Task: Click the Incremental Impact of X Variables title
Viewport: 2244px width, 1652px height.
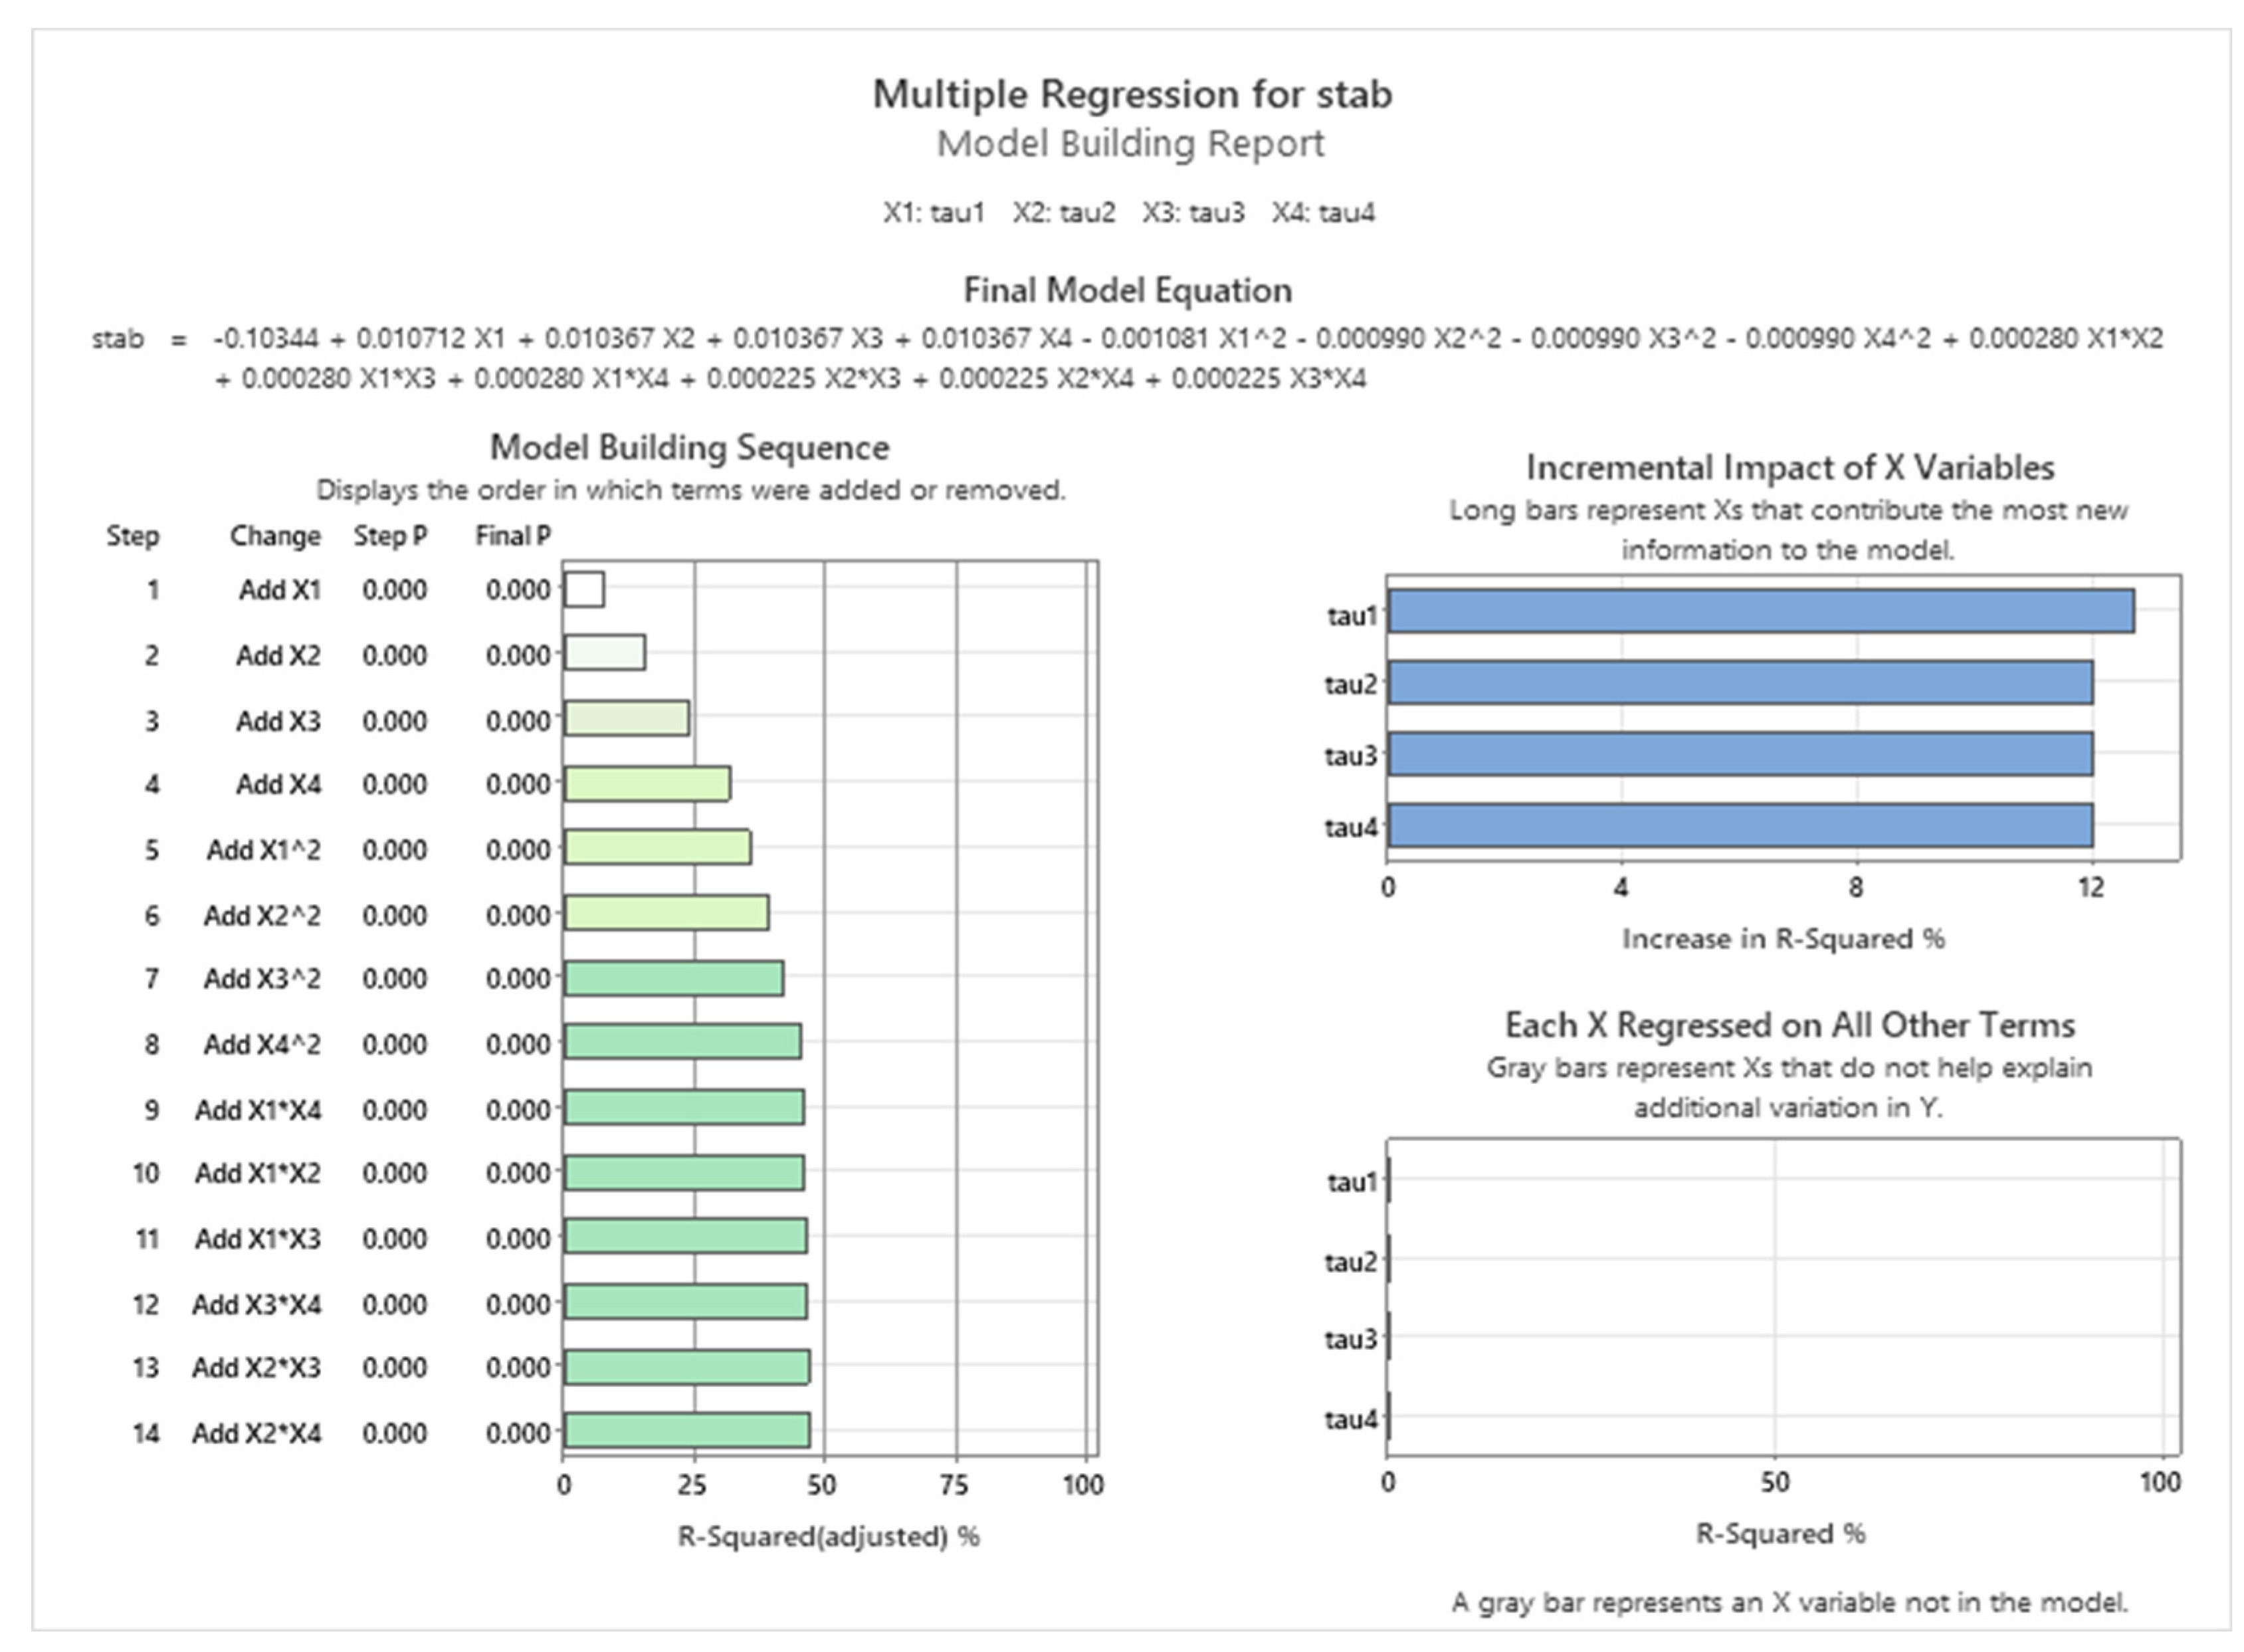Action: [1789, 467]
